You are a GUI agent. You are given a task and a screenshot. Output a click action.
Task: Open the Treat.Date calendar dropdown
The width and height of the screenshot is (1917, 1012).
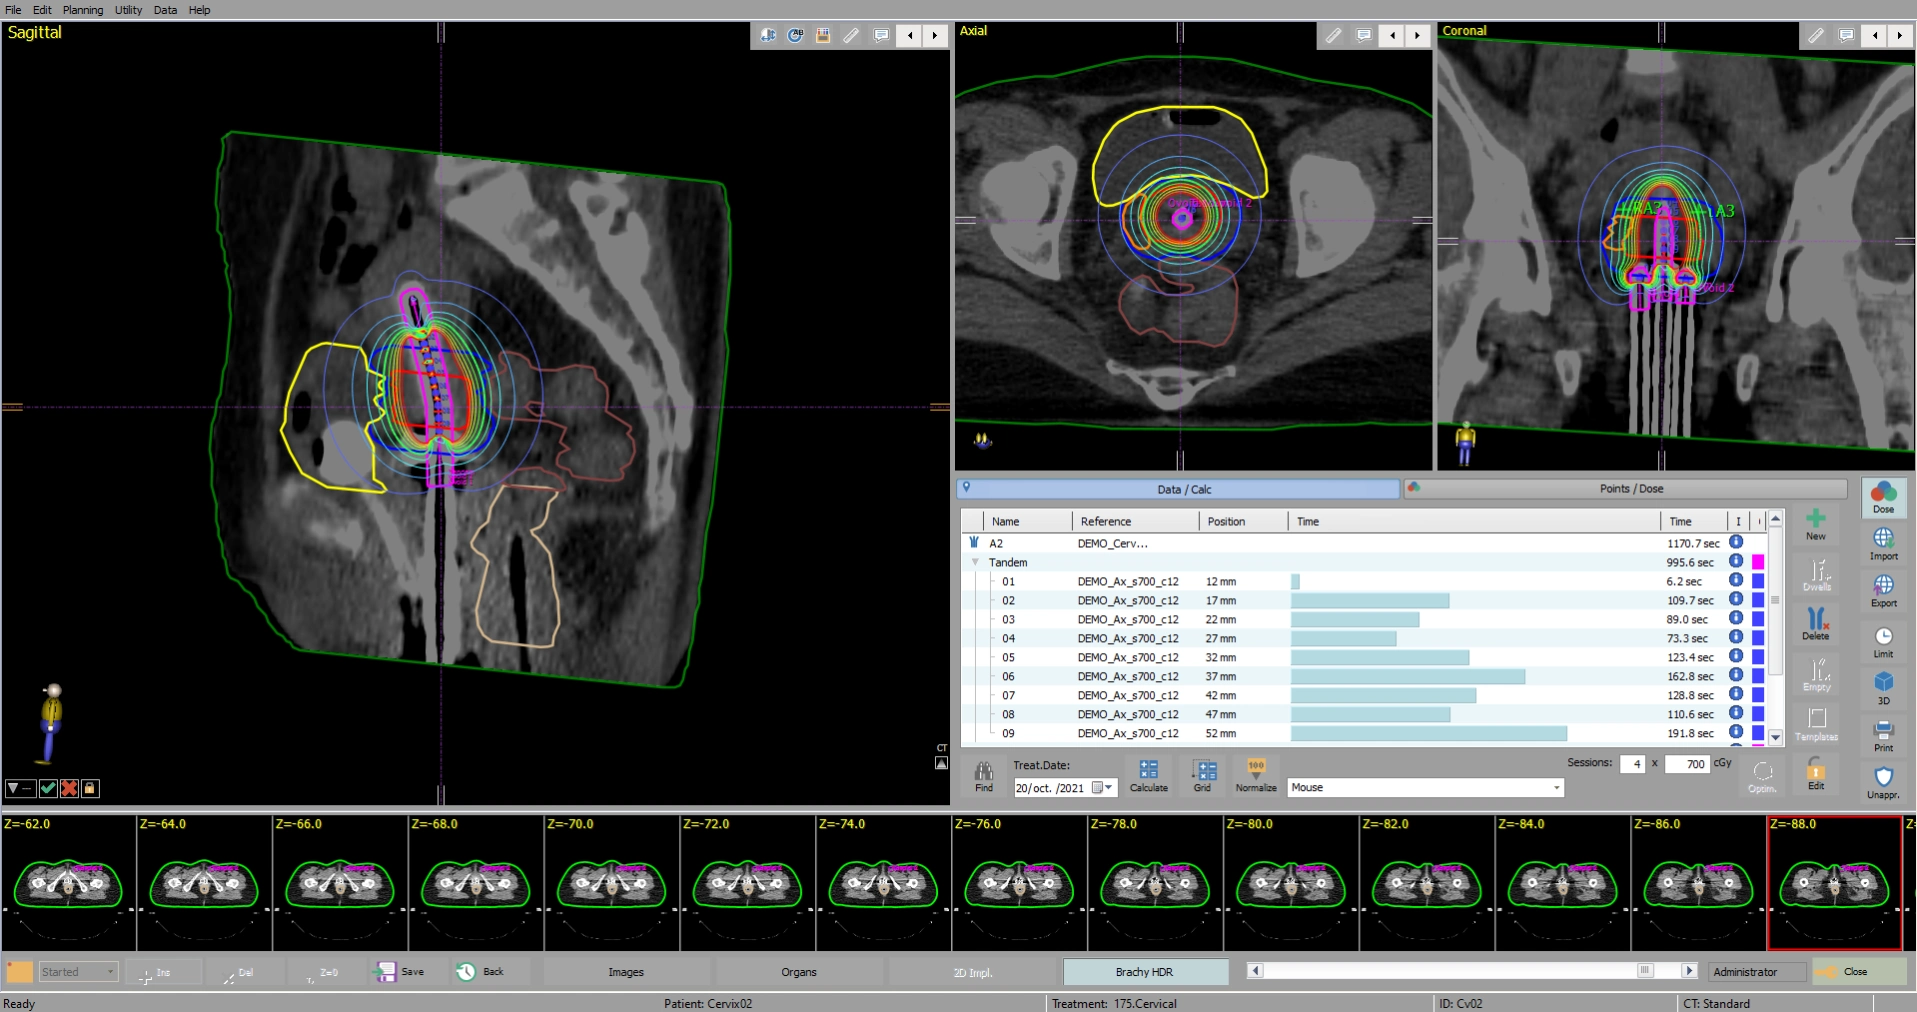[x=1108, y=788]
